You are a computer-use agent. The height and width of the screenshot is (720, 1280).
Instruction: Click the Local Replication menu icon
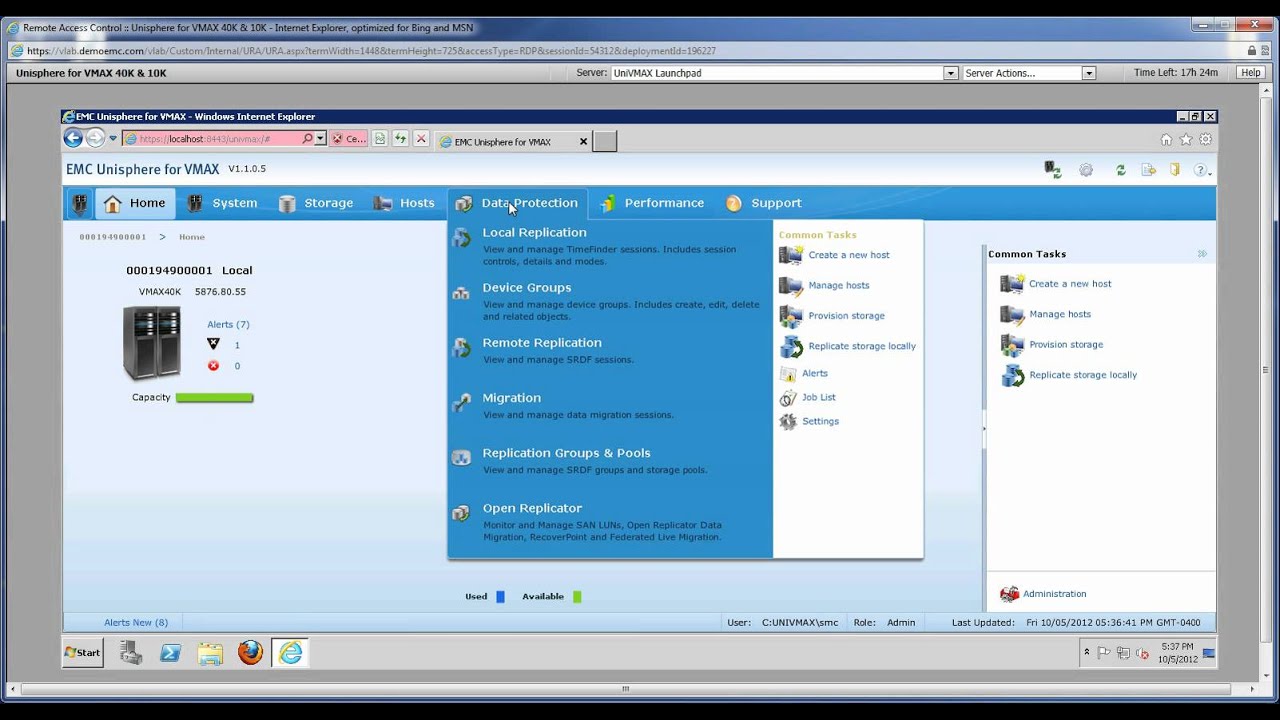[x=461, y=238]
